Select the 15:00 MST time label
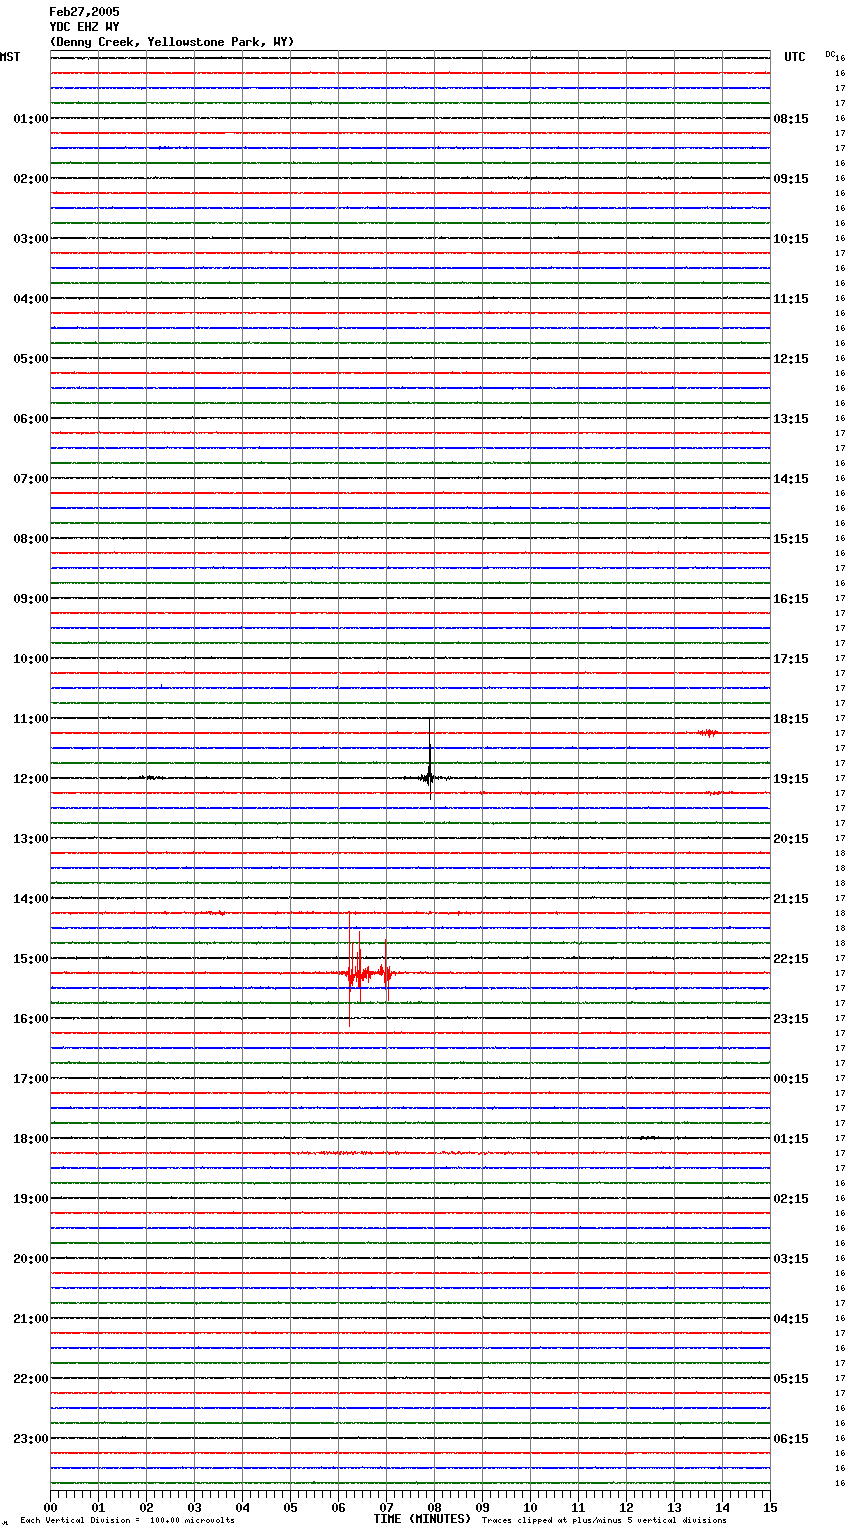Viewport: 850px width, 1534px height. tap(31, 959)
